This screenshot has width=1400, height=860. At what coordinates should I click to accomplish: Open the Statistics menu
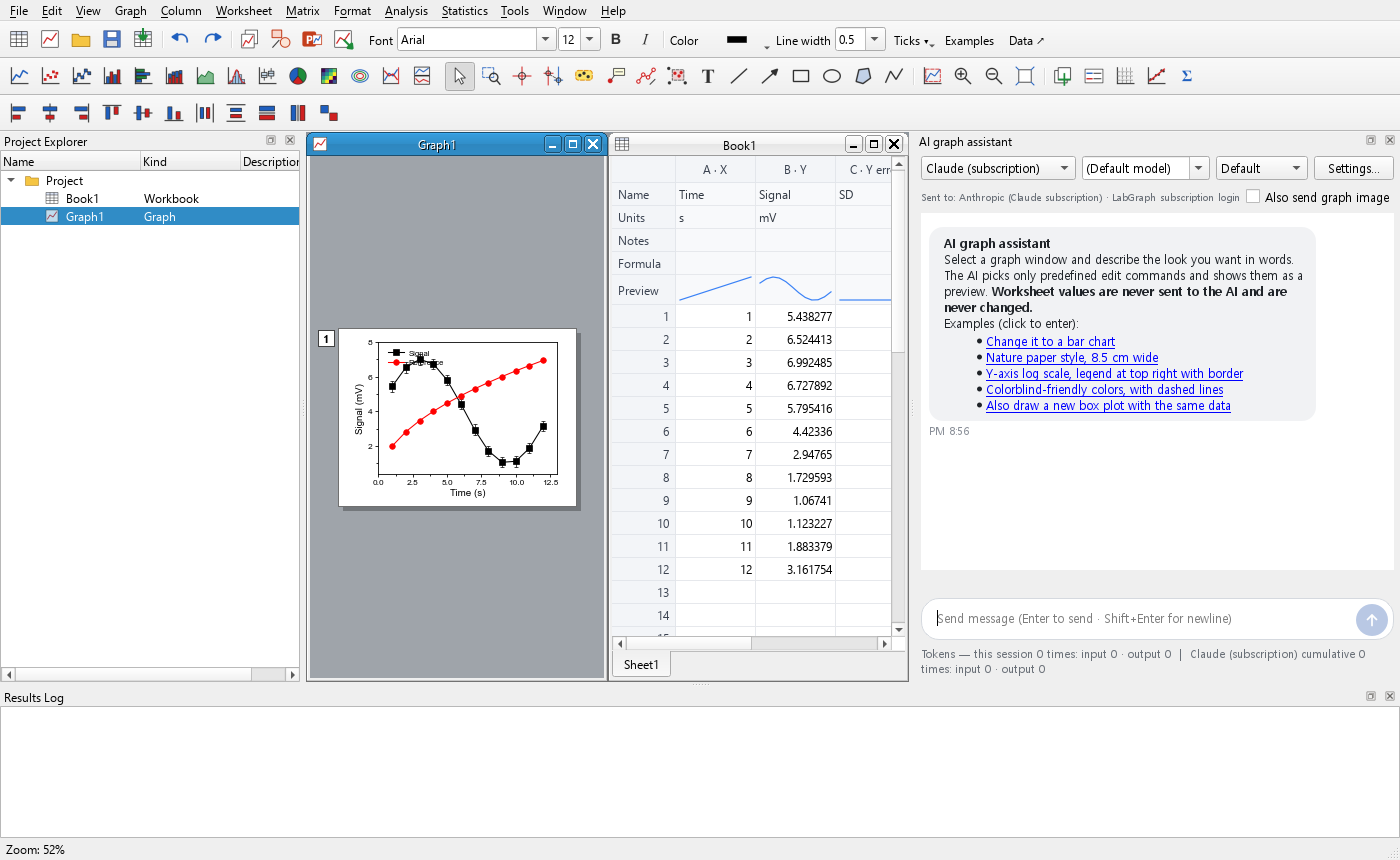pyautogui.click(x=465, y=11)
